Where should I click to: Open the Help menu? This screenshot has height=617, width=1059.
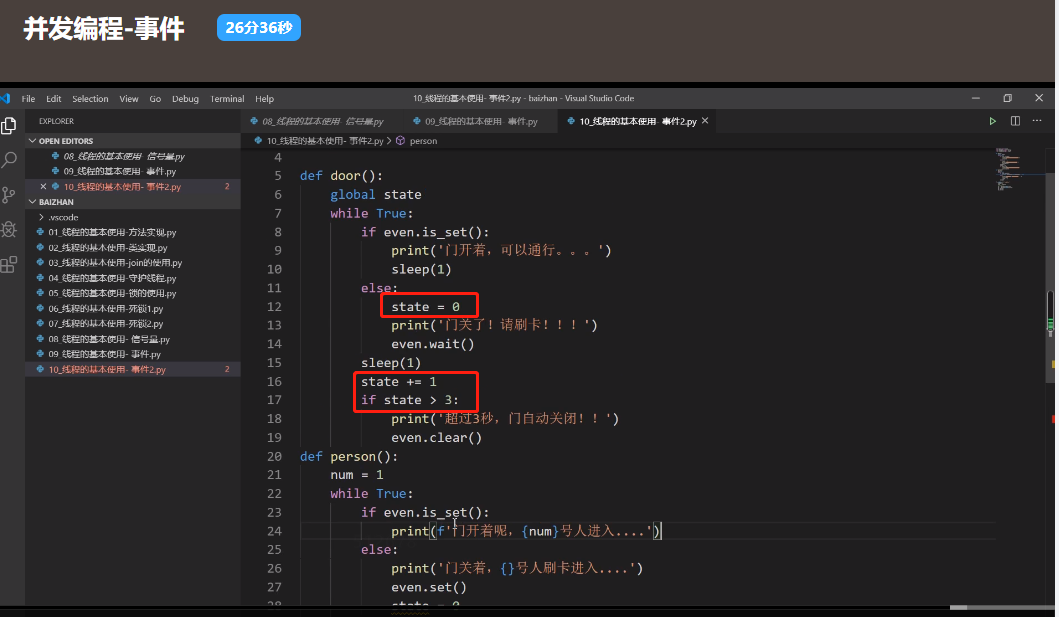coord(264,99)
